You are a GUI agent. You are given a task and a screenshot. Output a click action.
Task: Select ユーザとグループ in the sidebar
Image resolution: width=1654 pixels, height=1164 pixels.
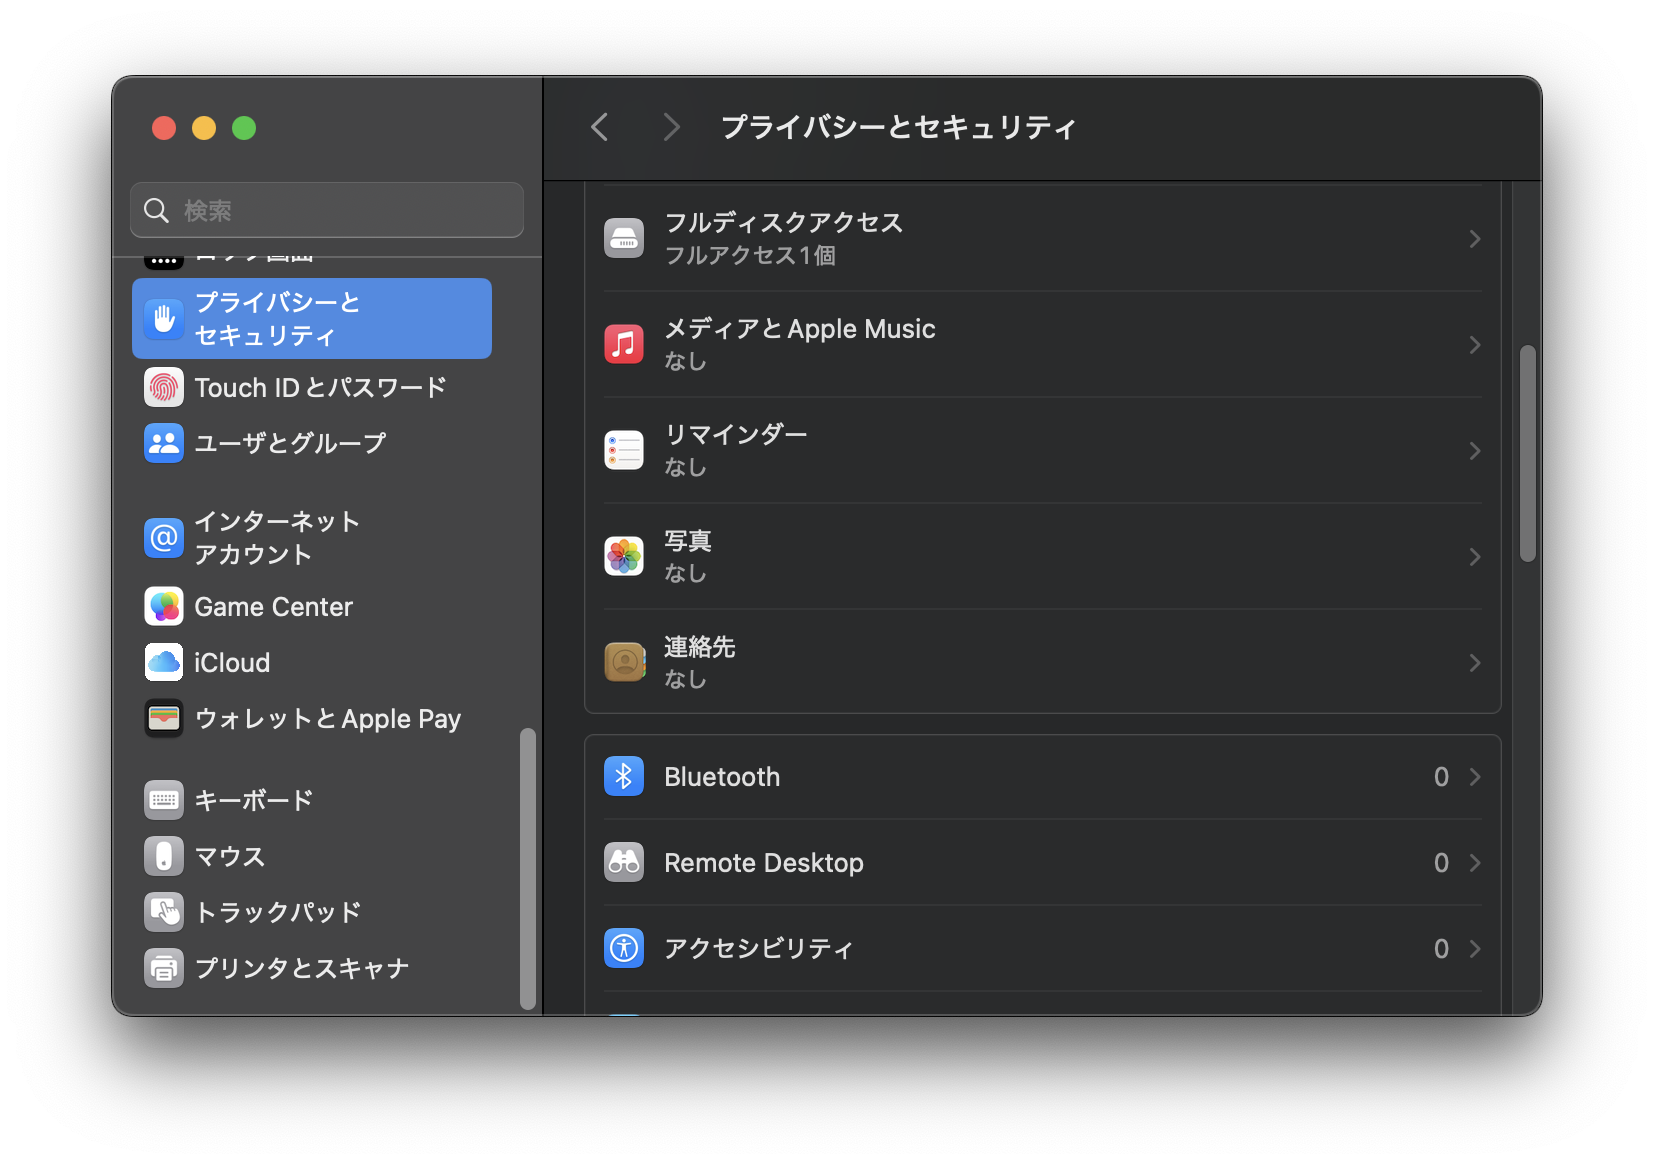pyautogui.click(x=290, y=443)
